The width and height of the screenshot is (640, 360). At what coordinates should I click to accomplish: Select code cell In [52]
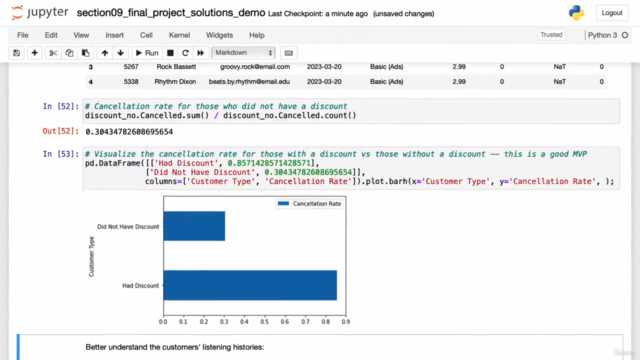click(x=351, y=111)
